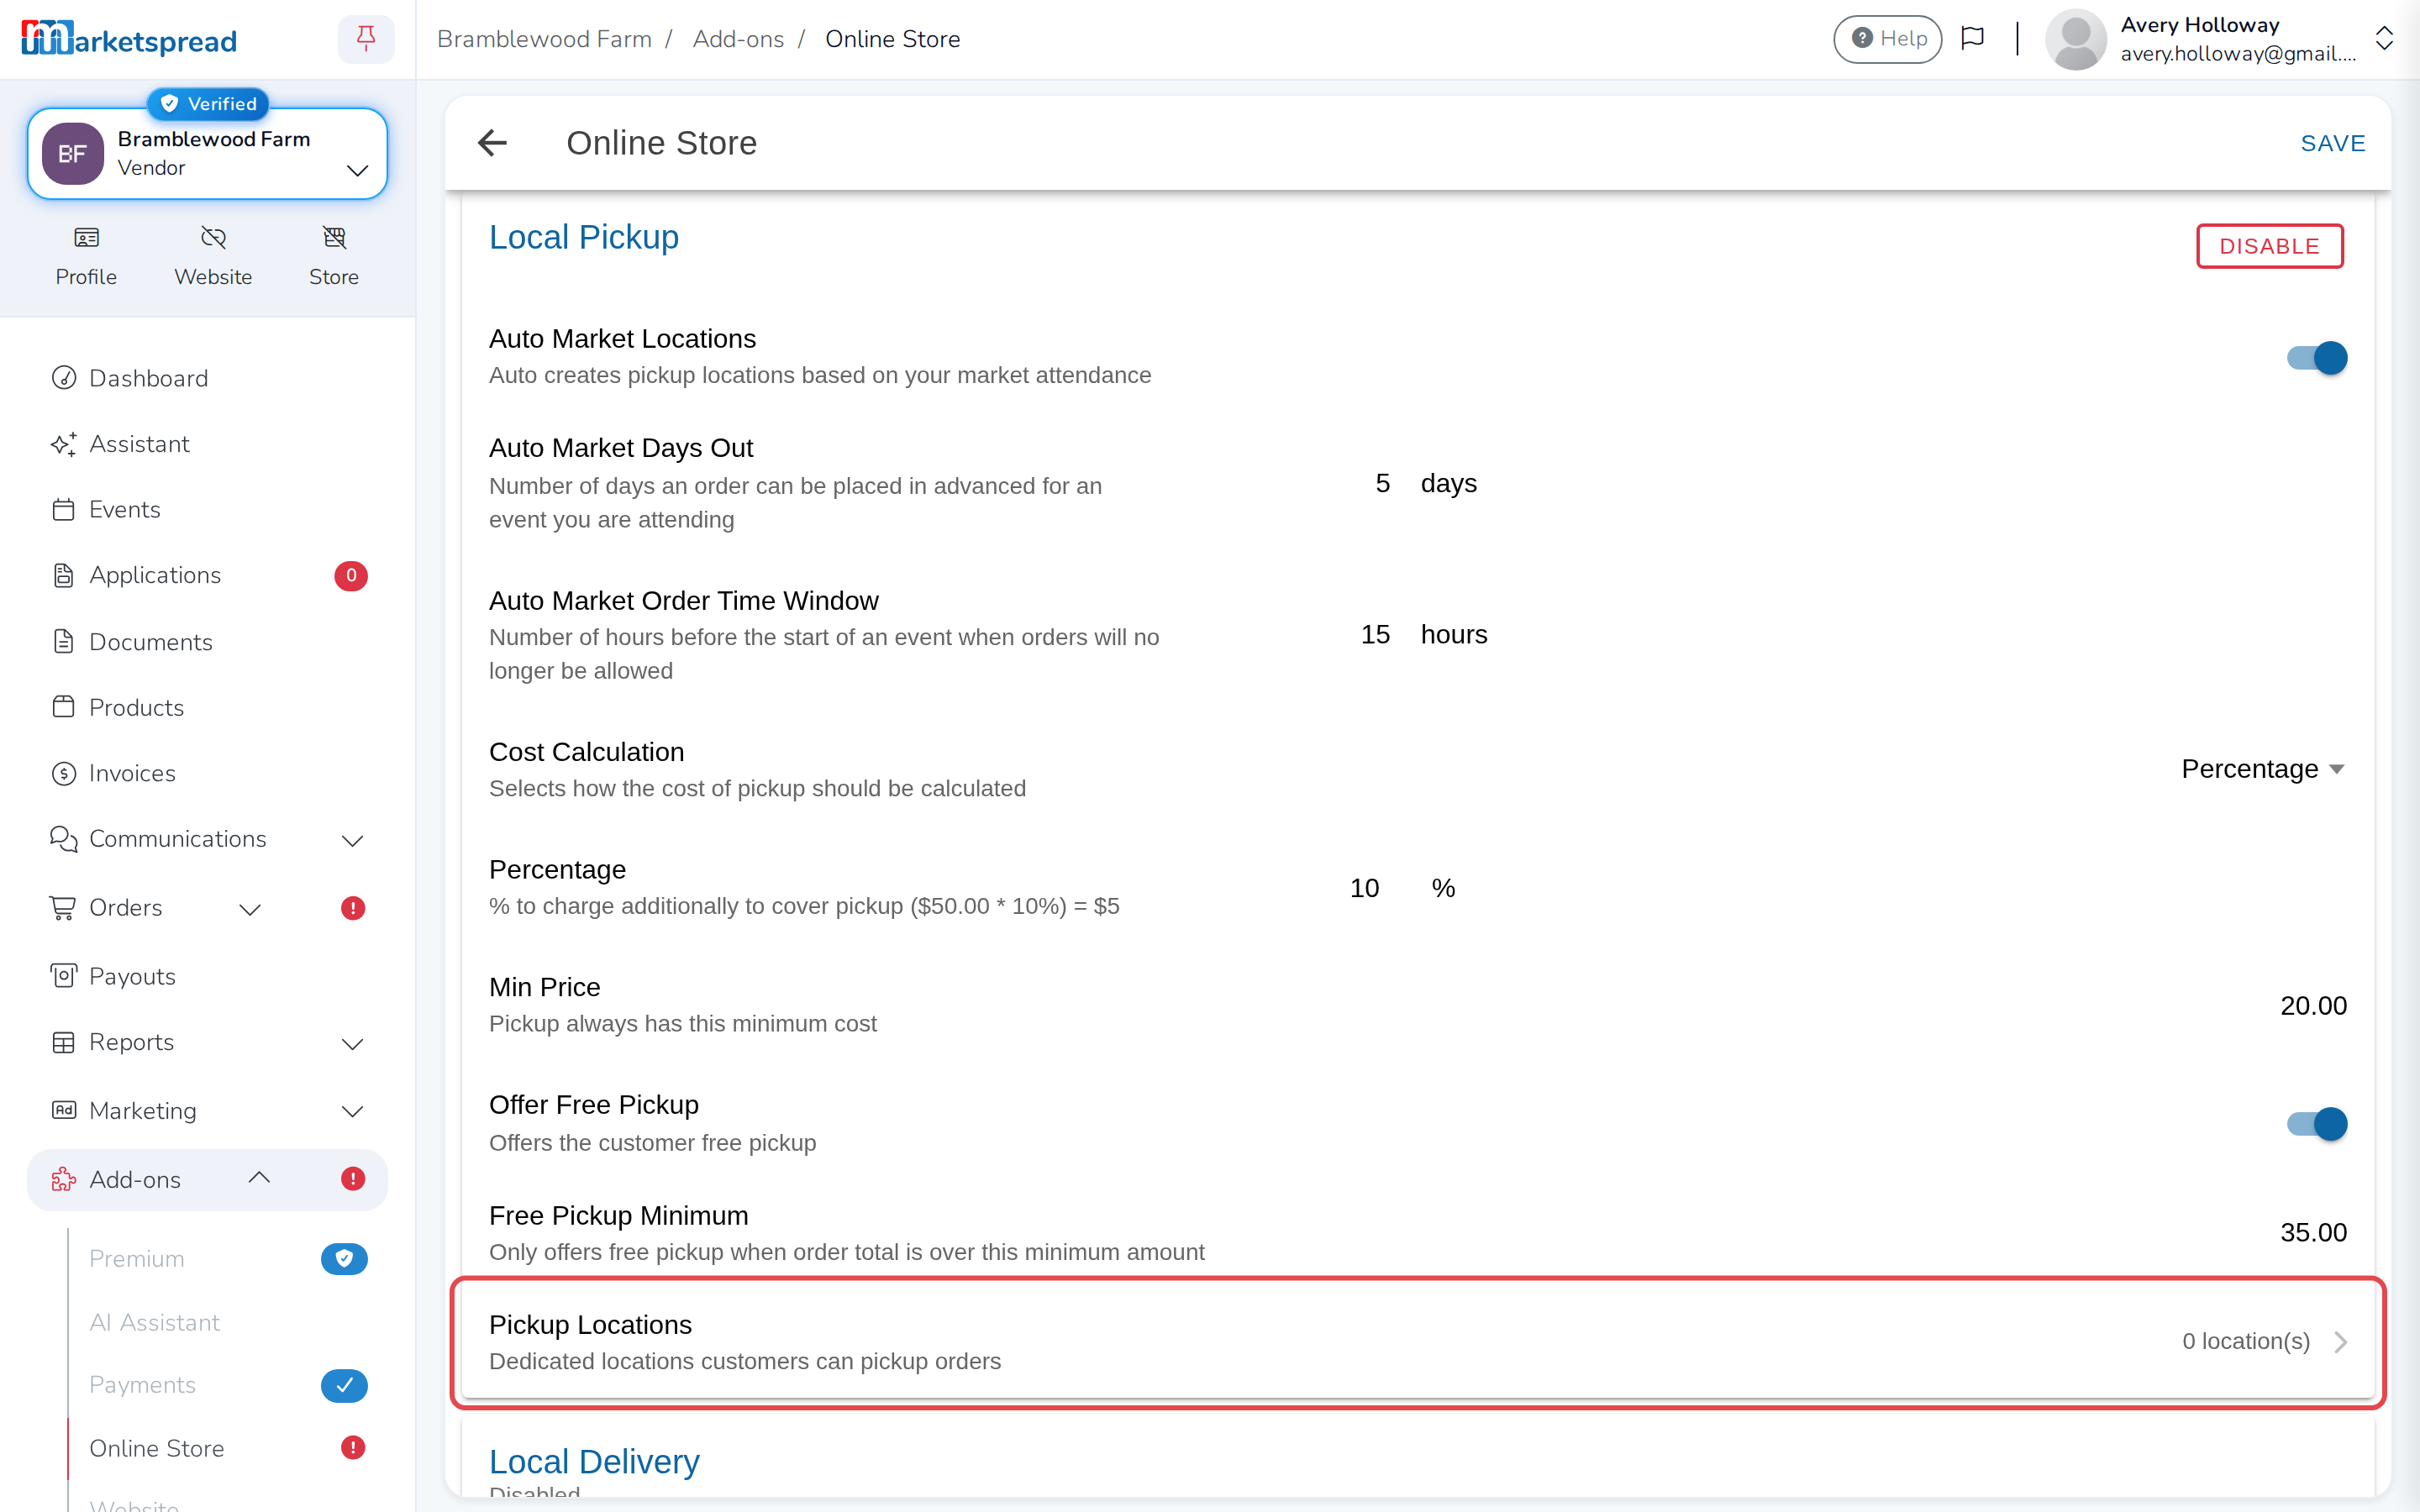The height and width of the screenshot is (1512, 2420).
Task: Click the Dashboard gauge icon
Action: [64, 378]
